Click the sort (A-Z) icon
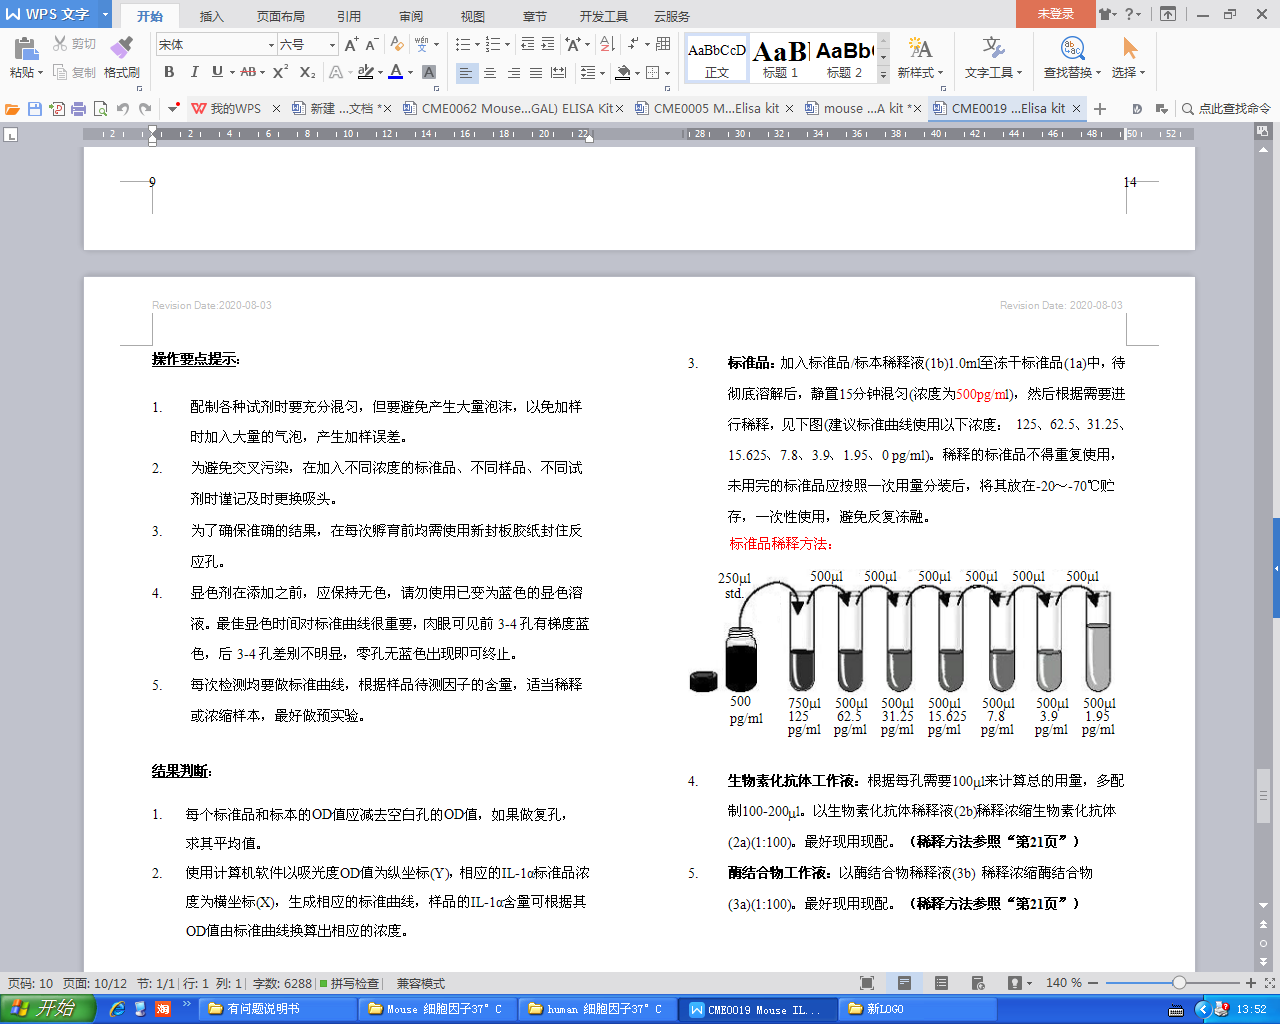 [607, 44]
